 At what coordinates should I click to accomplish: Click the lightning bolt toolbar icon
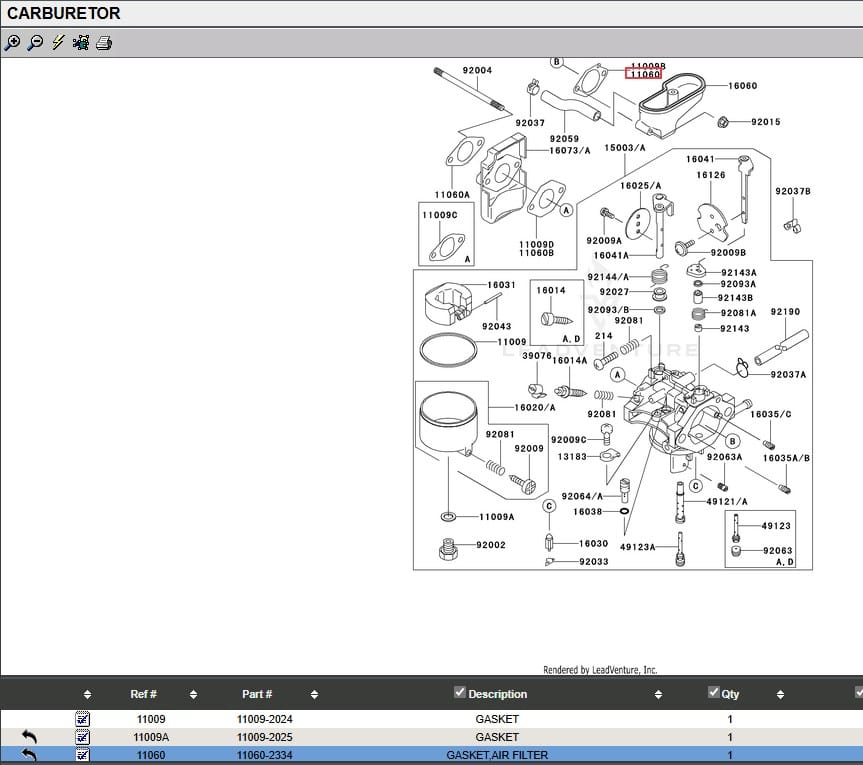(x=58, y=43)
